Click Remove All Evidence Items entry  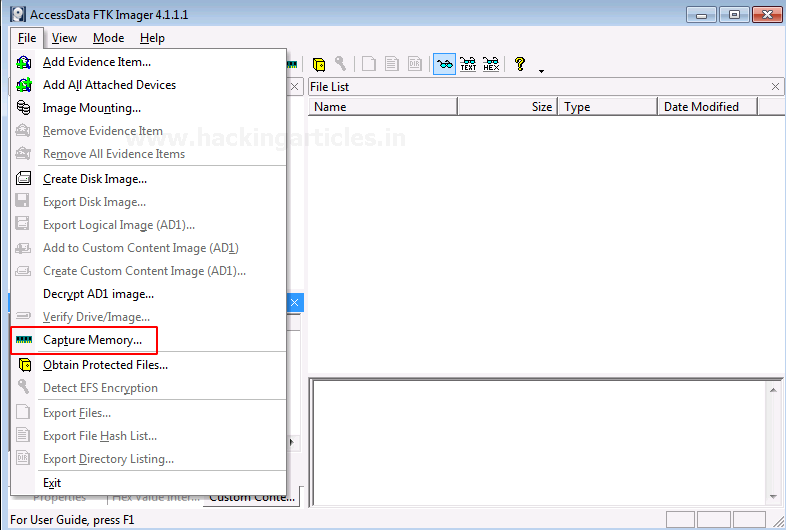pos(149,154)
